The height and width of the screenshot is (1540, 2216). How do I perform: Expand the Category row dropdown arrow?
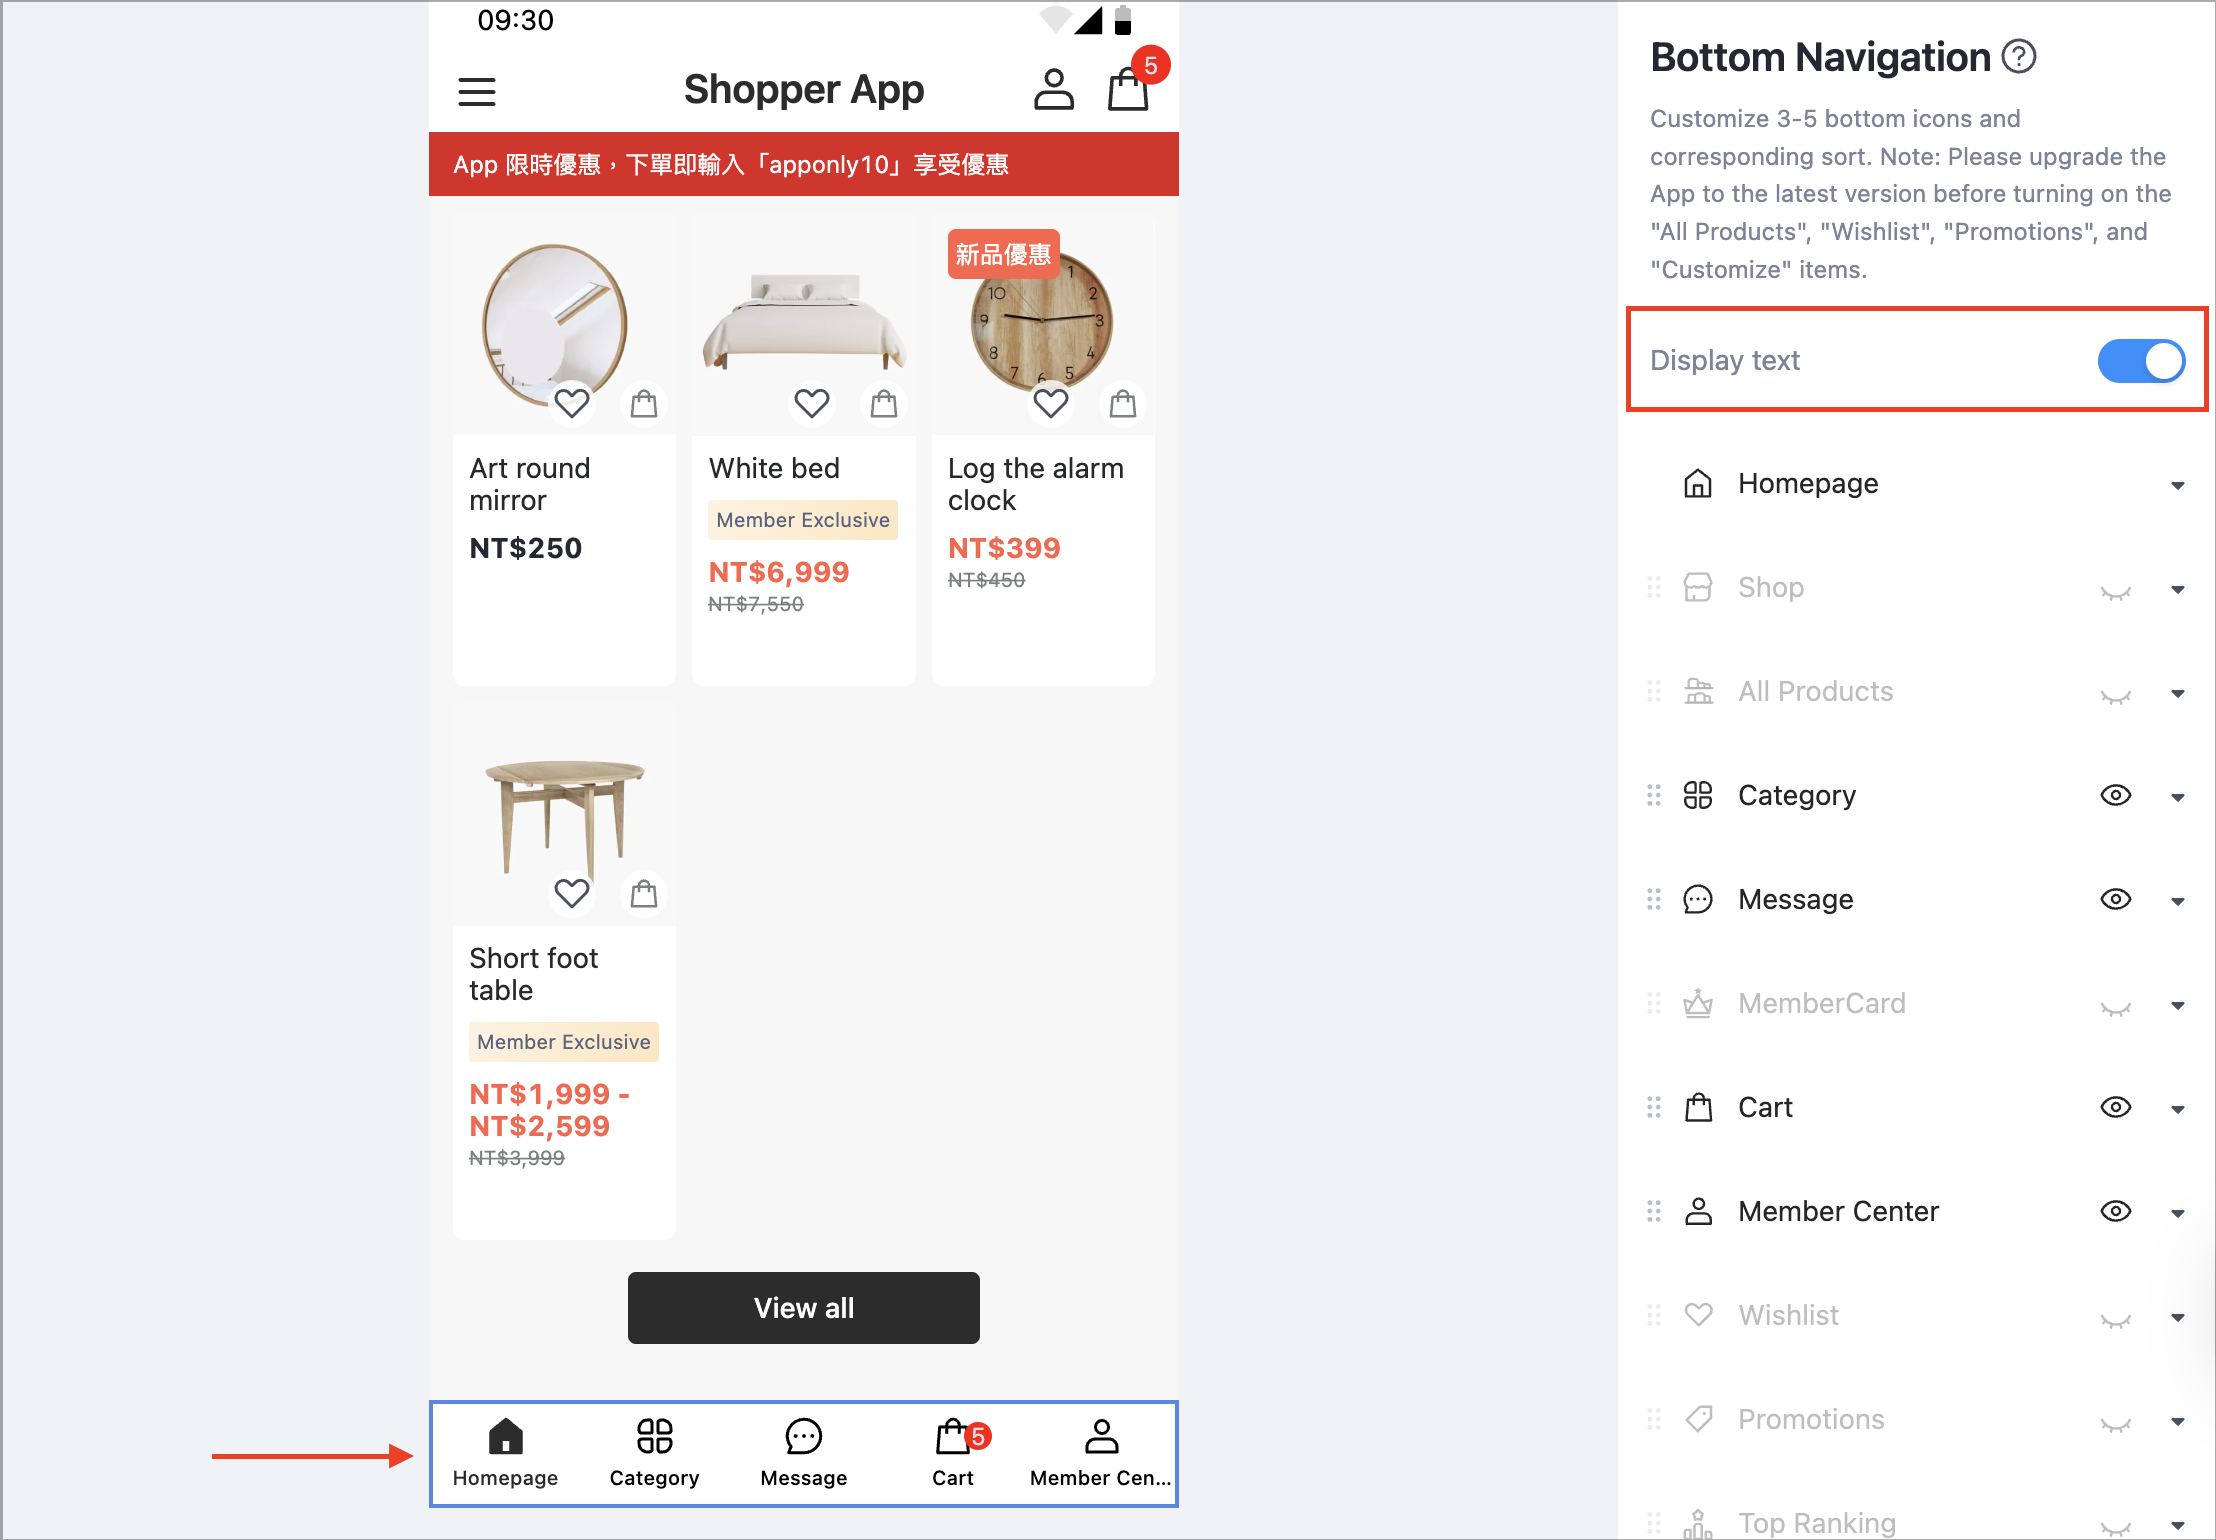[2178, 798]
